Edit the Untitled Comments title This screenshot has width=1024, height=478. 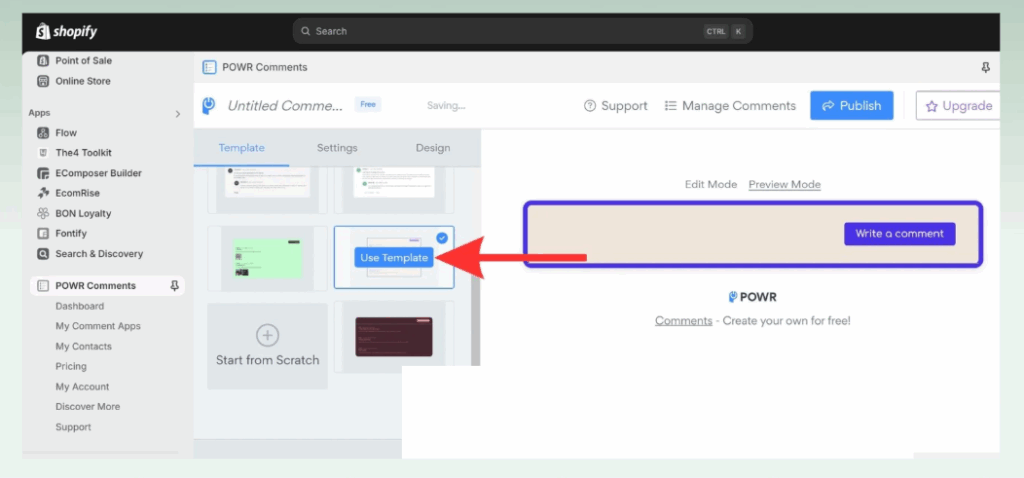pos(285,106)
